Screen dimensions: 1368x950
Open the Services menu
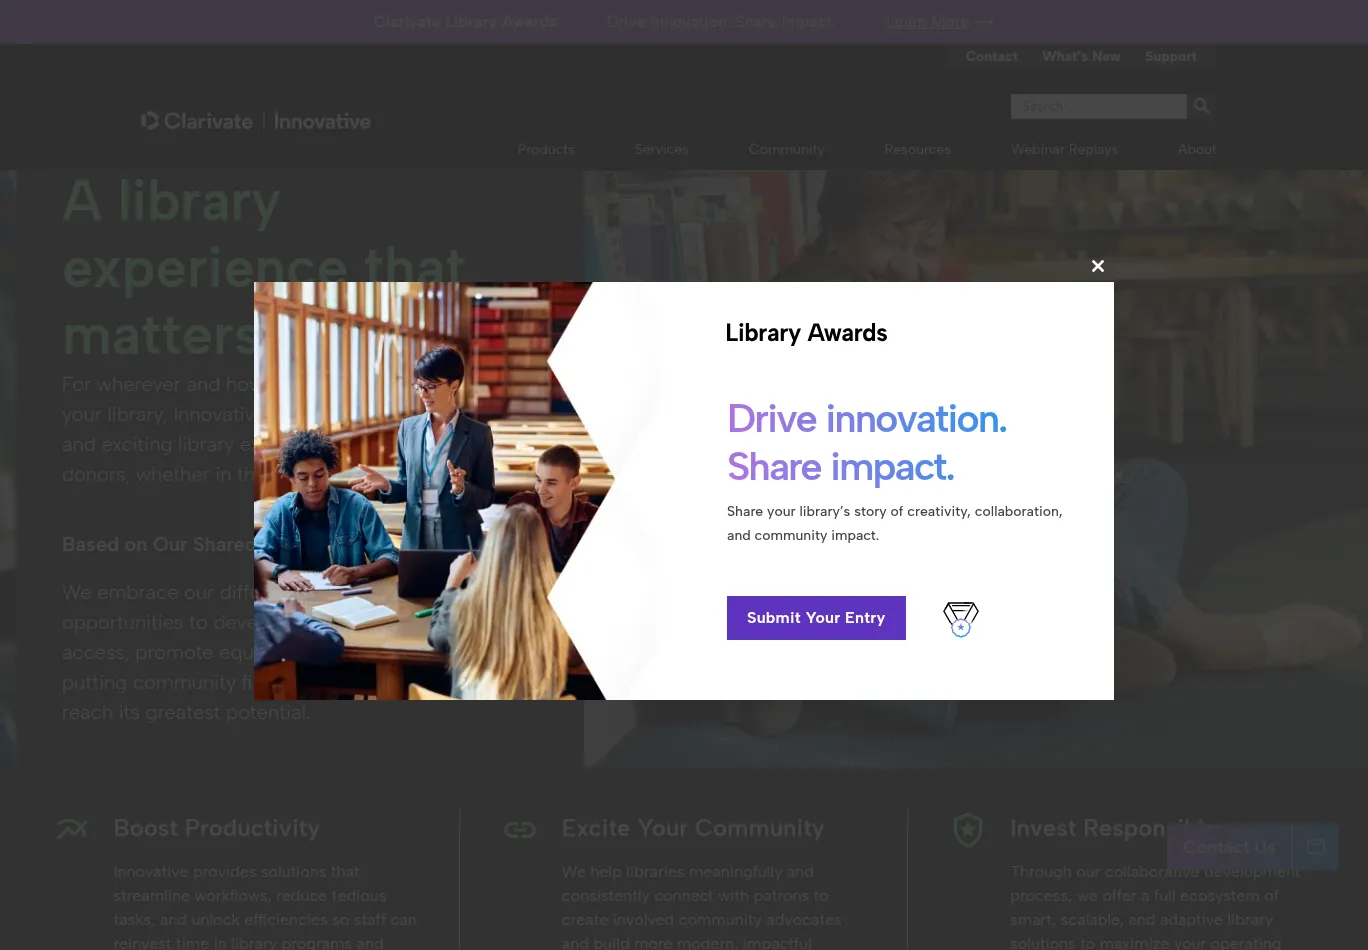661,149
